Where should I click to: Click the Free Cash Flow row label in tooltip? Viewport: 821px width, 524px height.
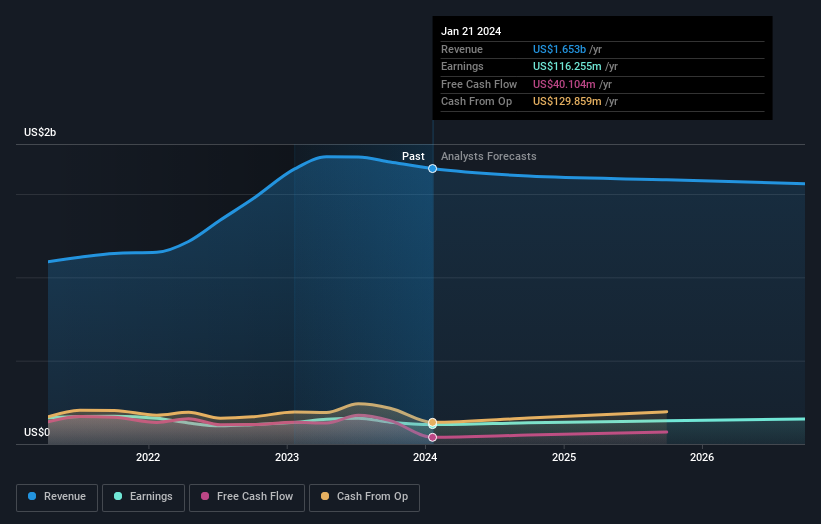(x=479, y=84)
